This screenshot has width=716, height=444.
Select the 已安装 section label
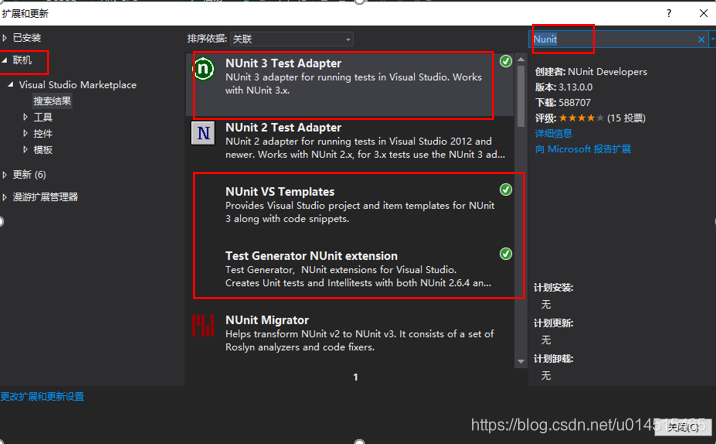[x=27, y=38]
